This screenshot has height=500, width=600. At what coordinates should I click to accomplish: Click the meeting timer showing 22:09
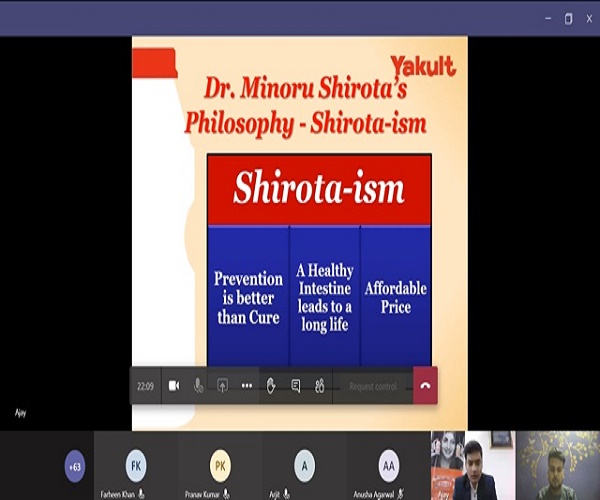[x=145, y=386]
